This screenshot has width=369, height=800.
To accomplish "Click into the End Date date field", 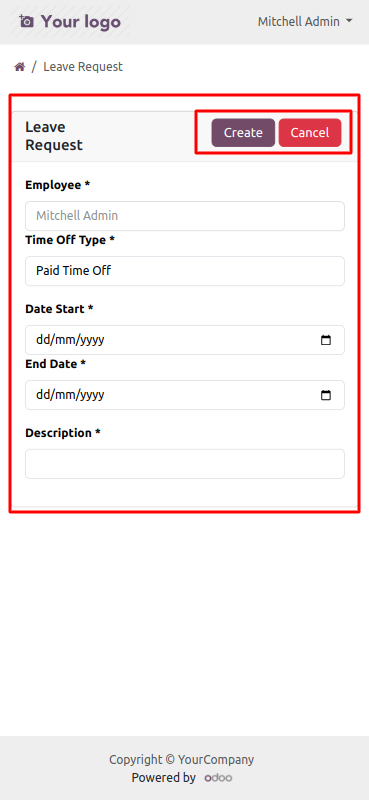I will [x=185, y=395].
